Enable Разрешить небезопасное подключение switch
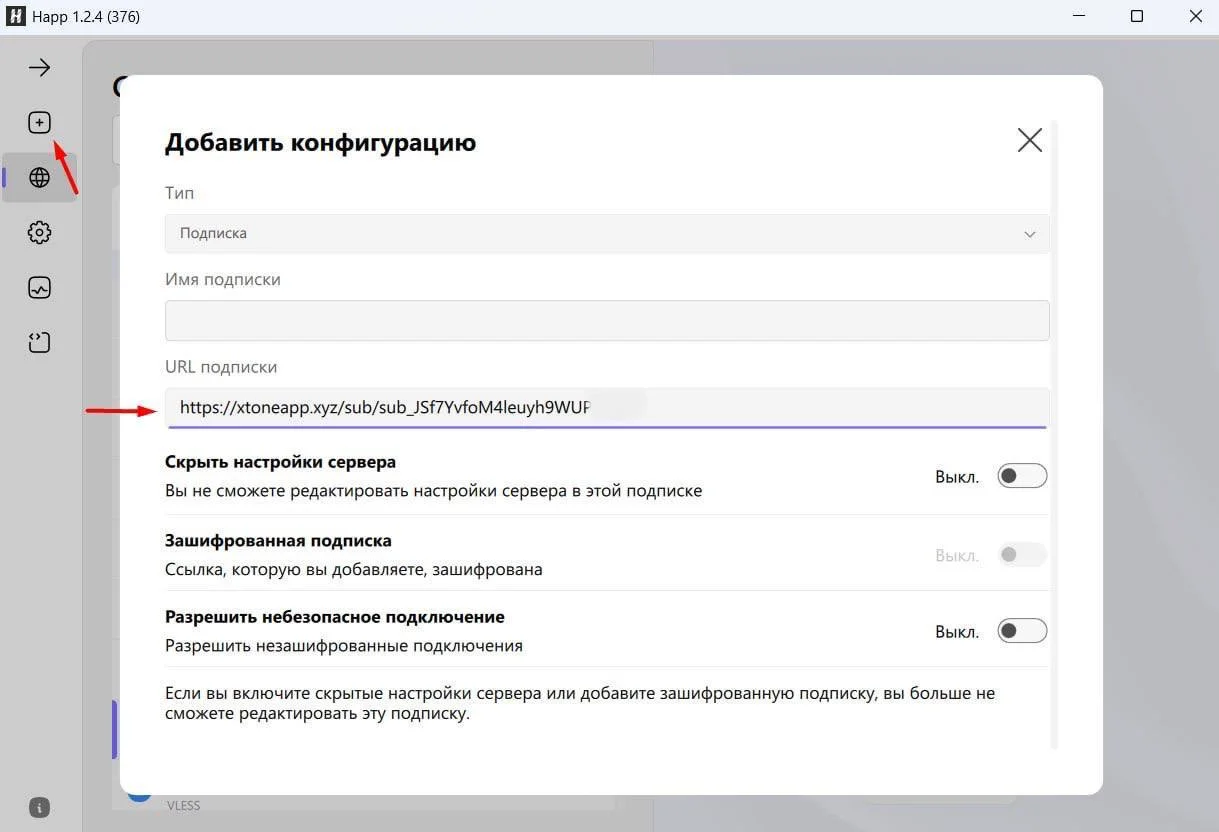This screenshot has height=832, width=1219. [x=1021, y=631]
